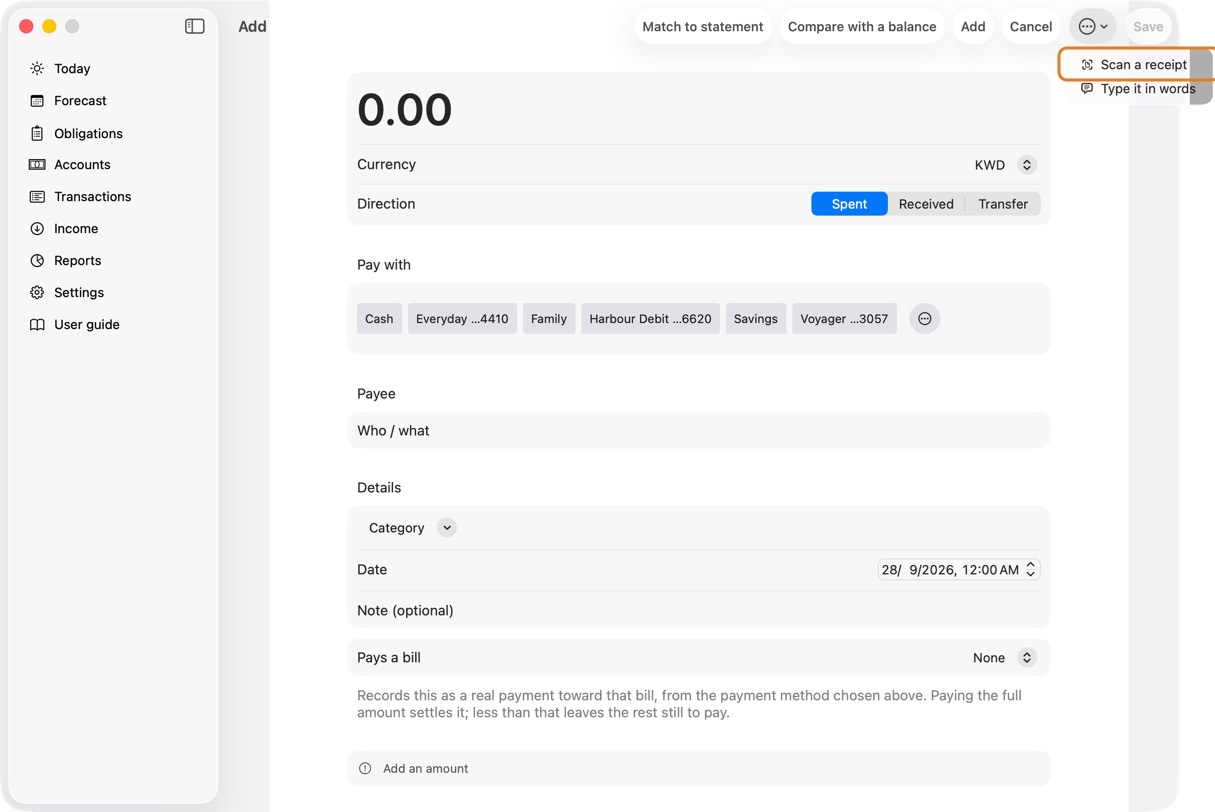Choose Scan a receipt menu item
This screenshot has width=1215, height=812.
(x=1136, y=65)
